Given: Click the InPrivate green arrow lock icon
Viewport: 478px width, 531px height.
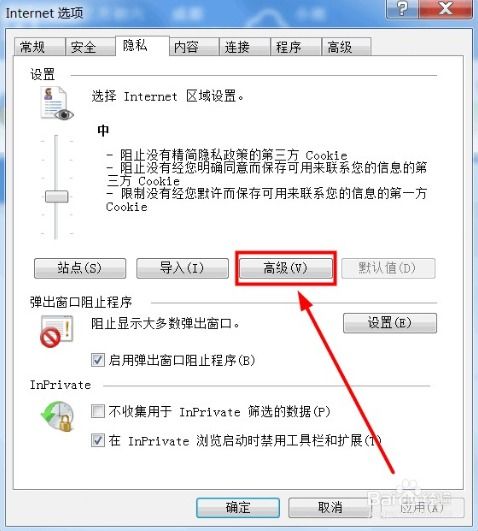Looking at the screenshot, I should (57, 416).
